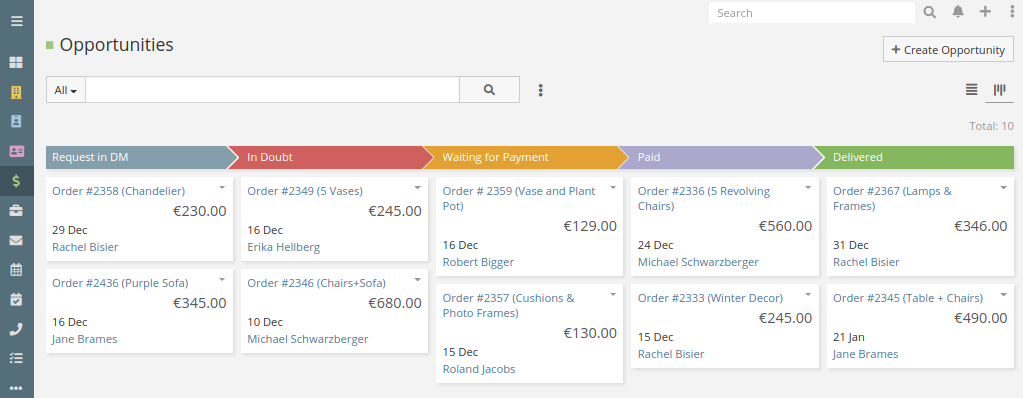Show more sidebar items via ellipsis icon
The height and width of the screenshot is (398, 1023).
click(x=16, y=388)
